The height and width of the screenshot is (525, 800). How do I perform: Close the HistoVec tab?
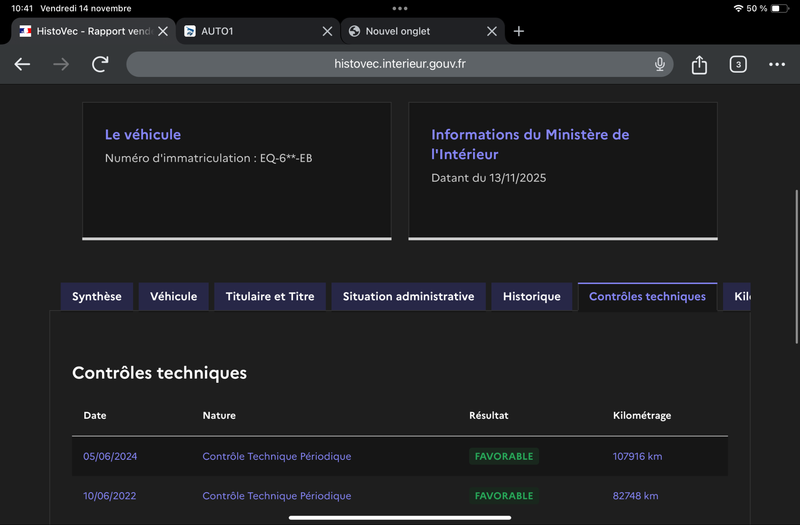tap(163, 31)
